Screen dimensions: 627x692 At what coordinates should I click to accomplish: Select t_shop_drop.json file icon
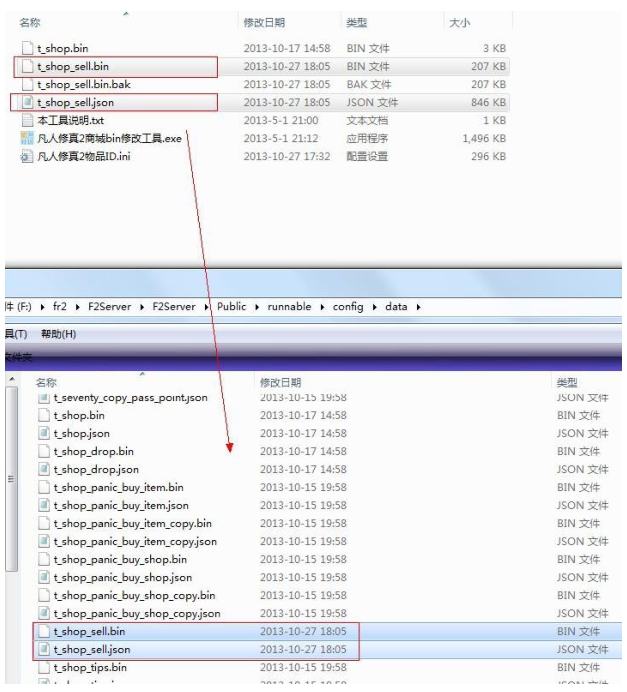pyautogui.click(x=44, y=469)
